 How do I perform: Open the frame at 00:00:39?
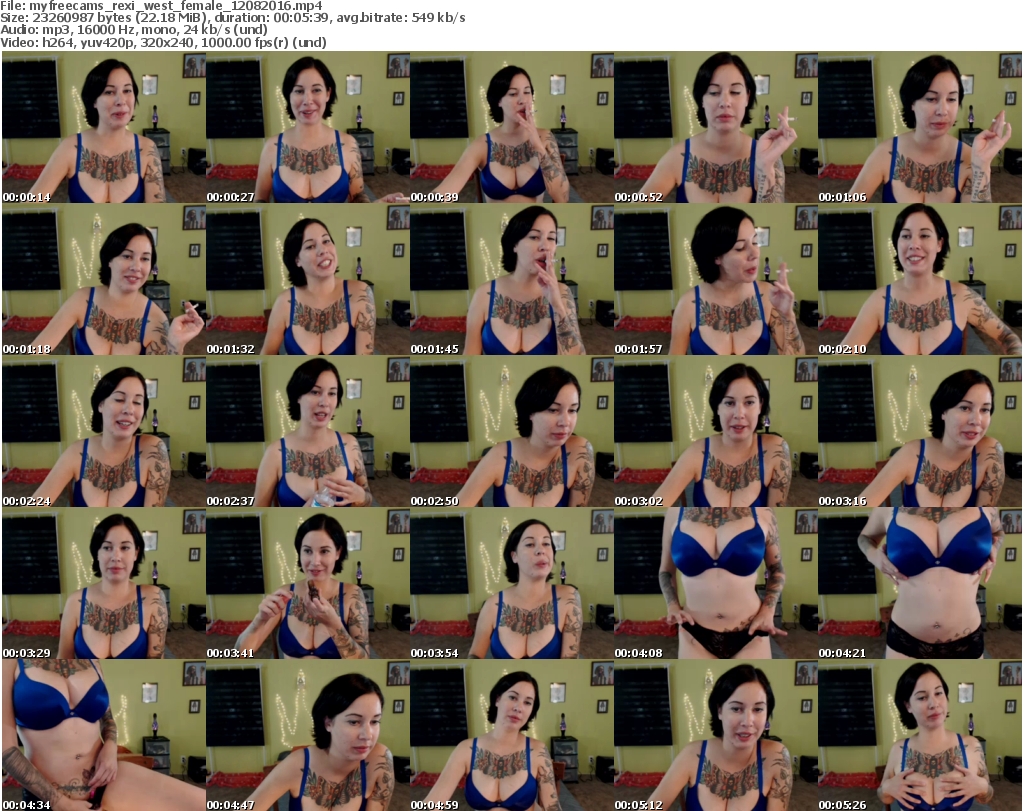click(511, 127)
